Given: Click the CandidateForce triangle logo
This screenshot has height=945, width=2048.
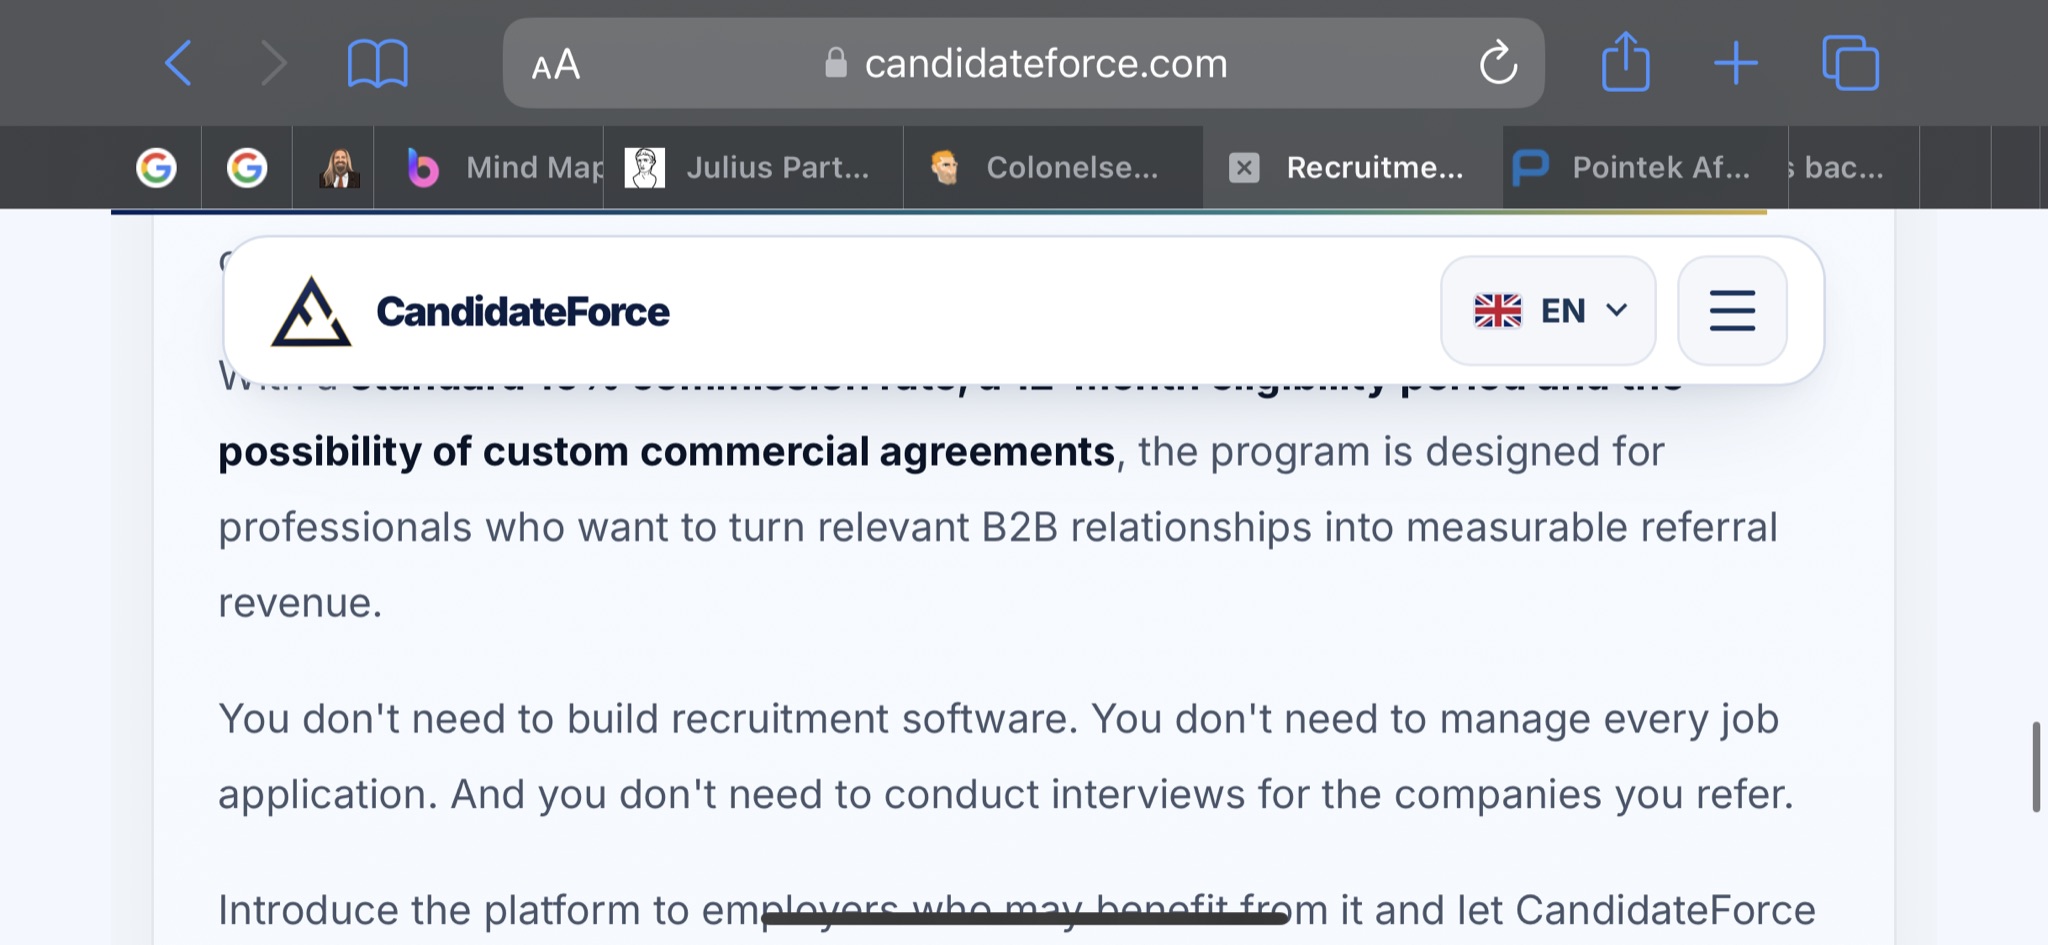Looking at the screenshot, I should coord(311,312).
